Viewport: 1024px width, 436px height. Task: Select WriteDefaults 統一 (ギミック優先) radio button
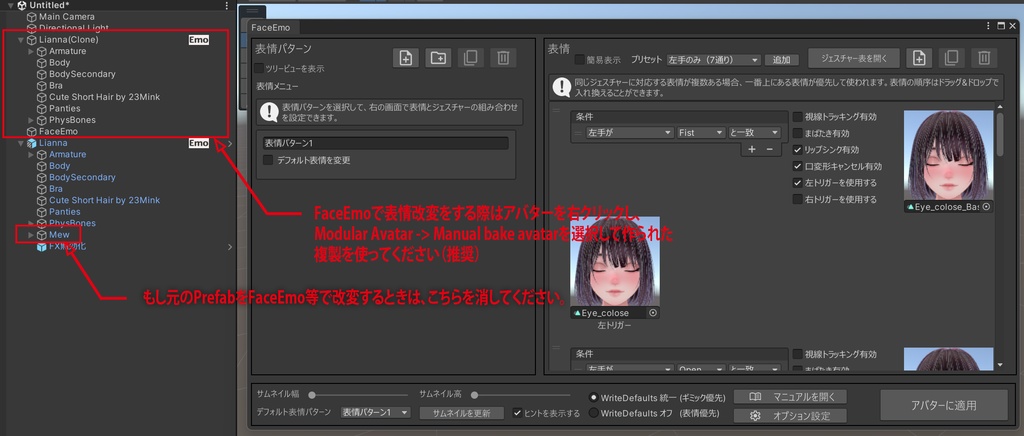click(x=594, y=396)
